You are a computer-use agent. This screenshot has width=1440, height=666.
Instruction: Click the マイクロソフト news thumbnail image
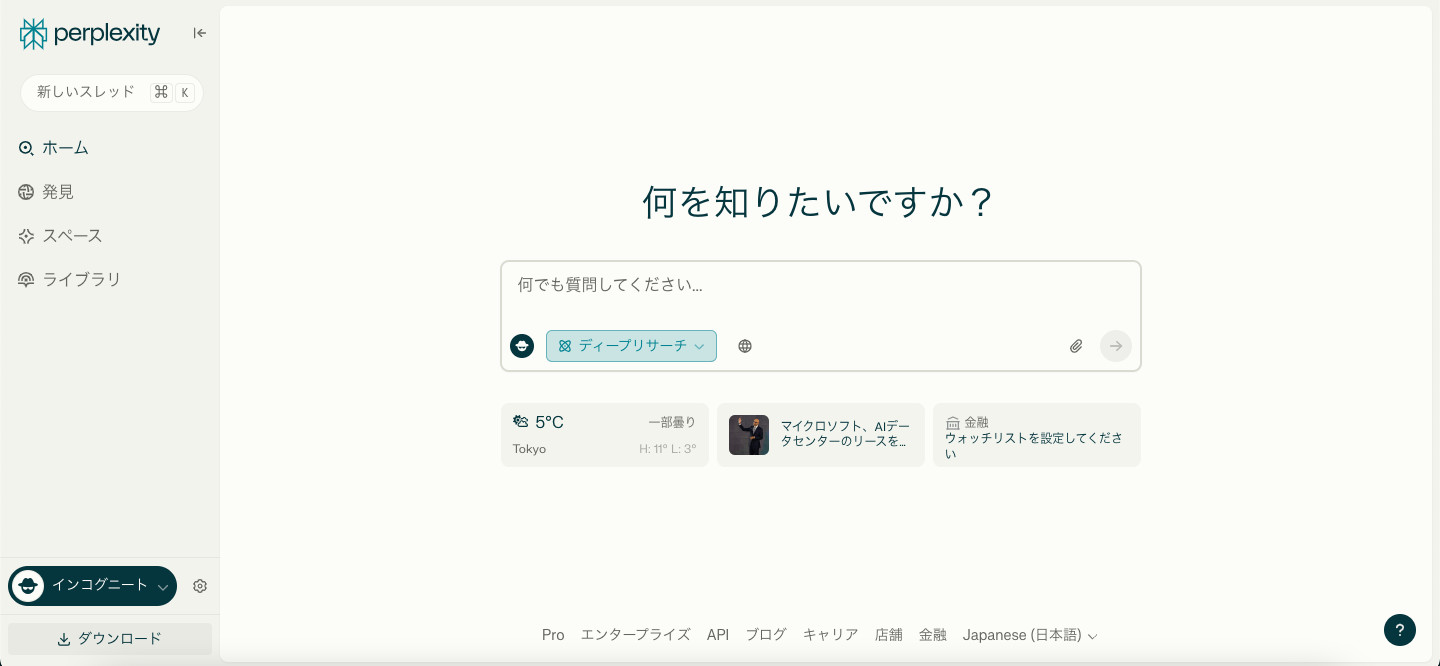pos(749,435)
